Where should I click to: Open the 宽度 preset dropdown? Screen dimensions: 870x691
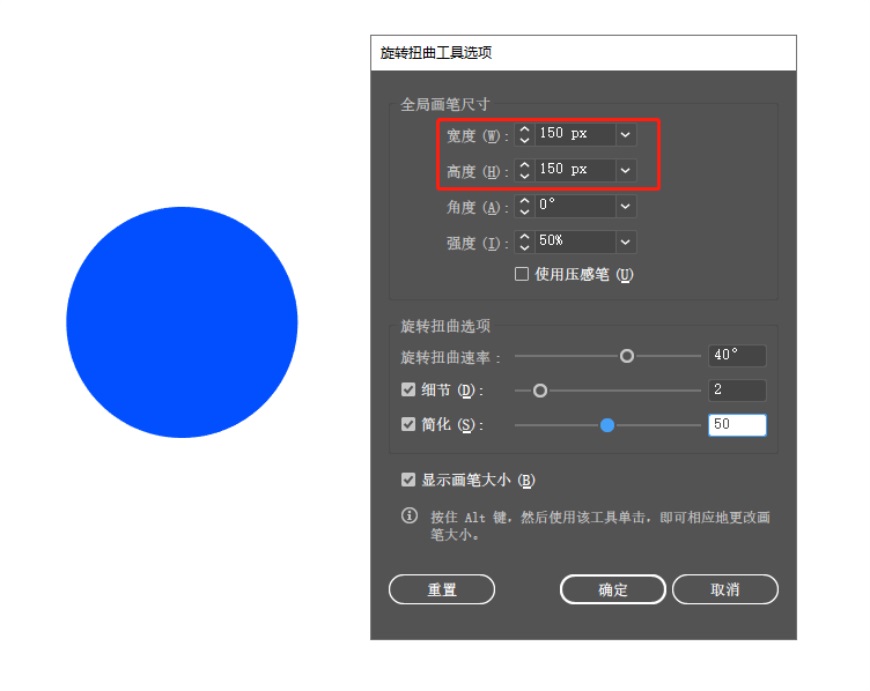tap(626, 135)
